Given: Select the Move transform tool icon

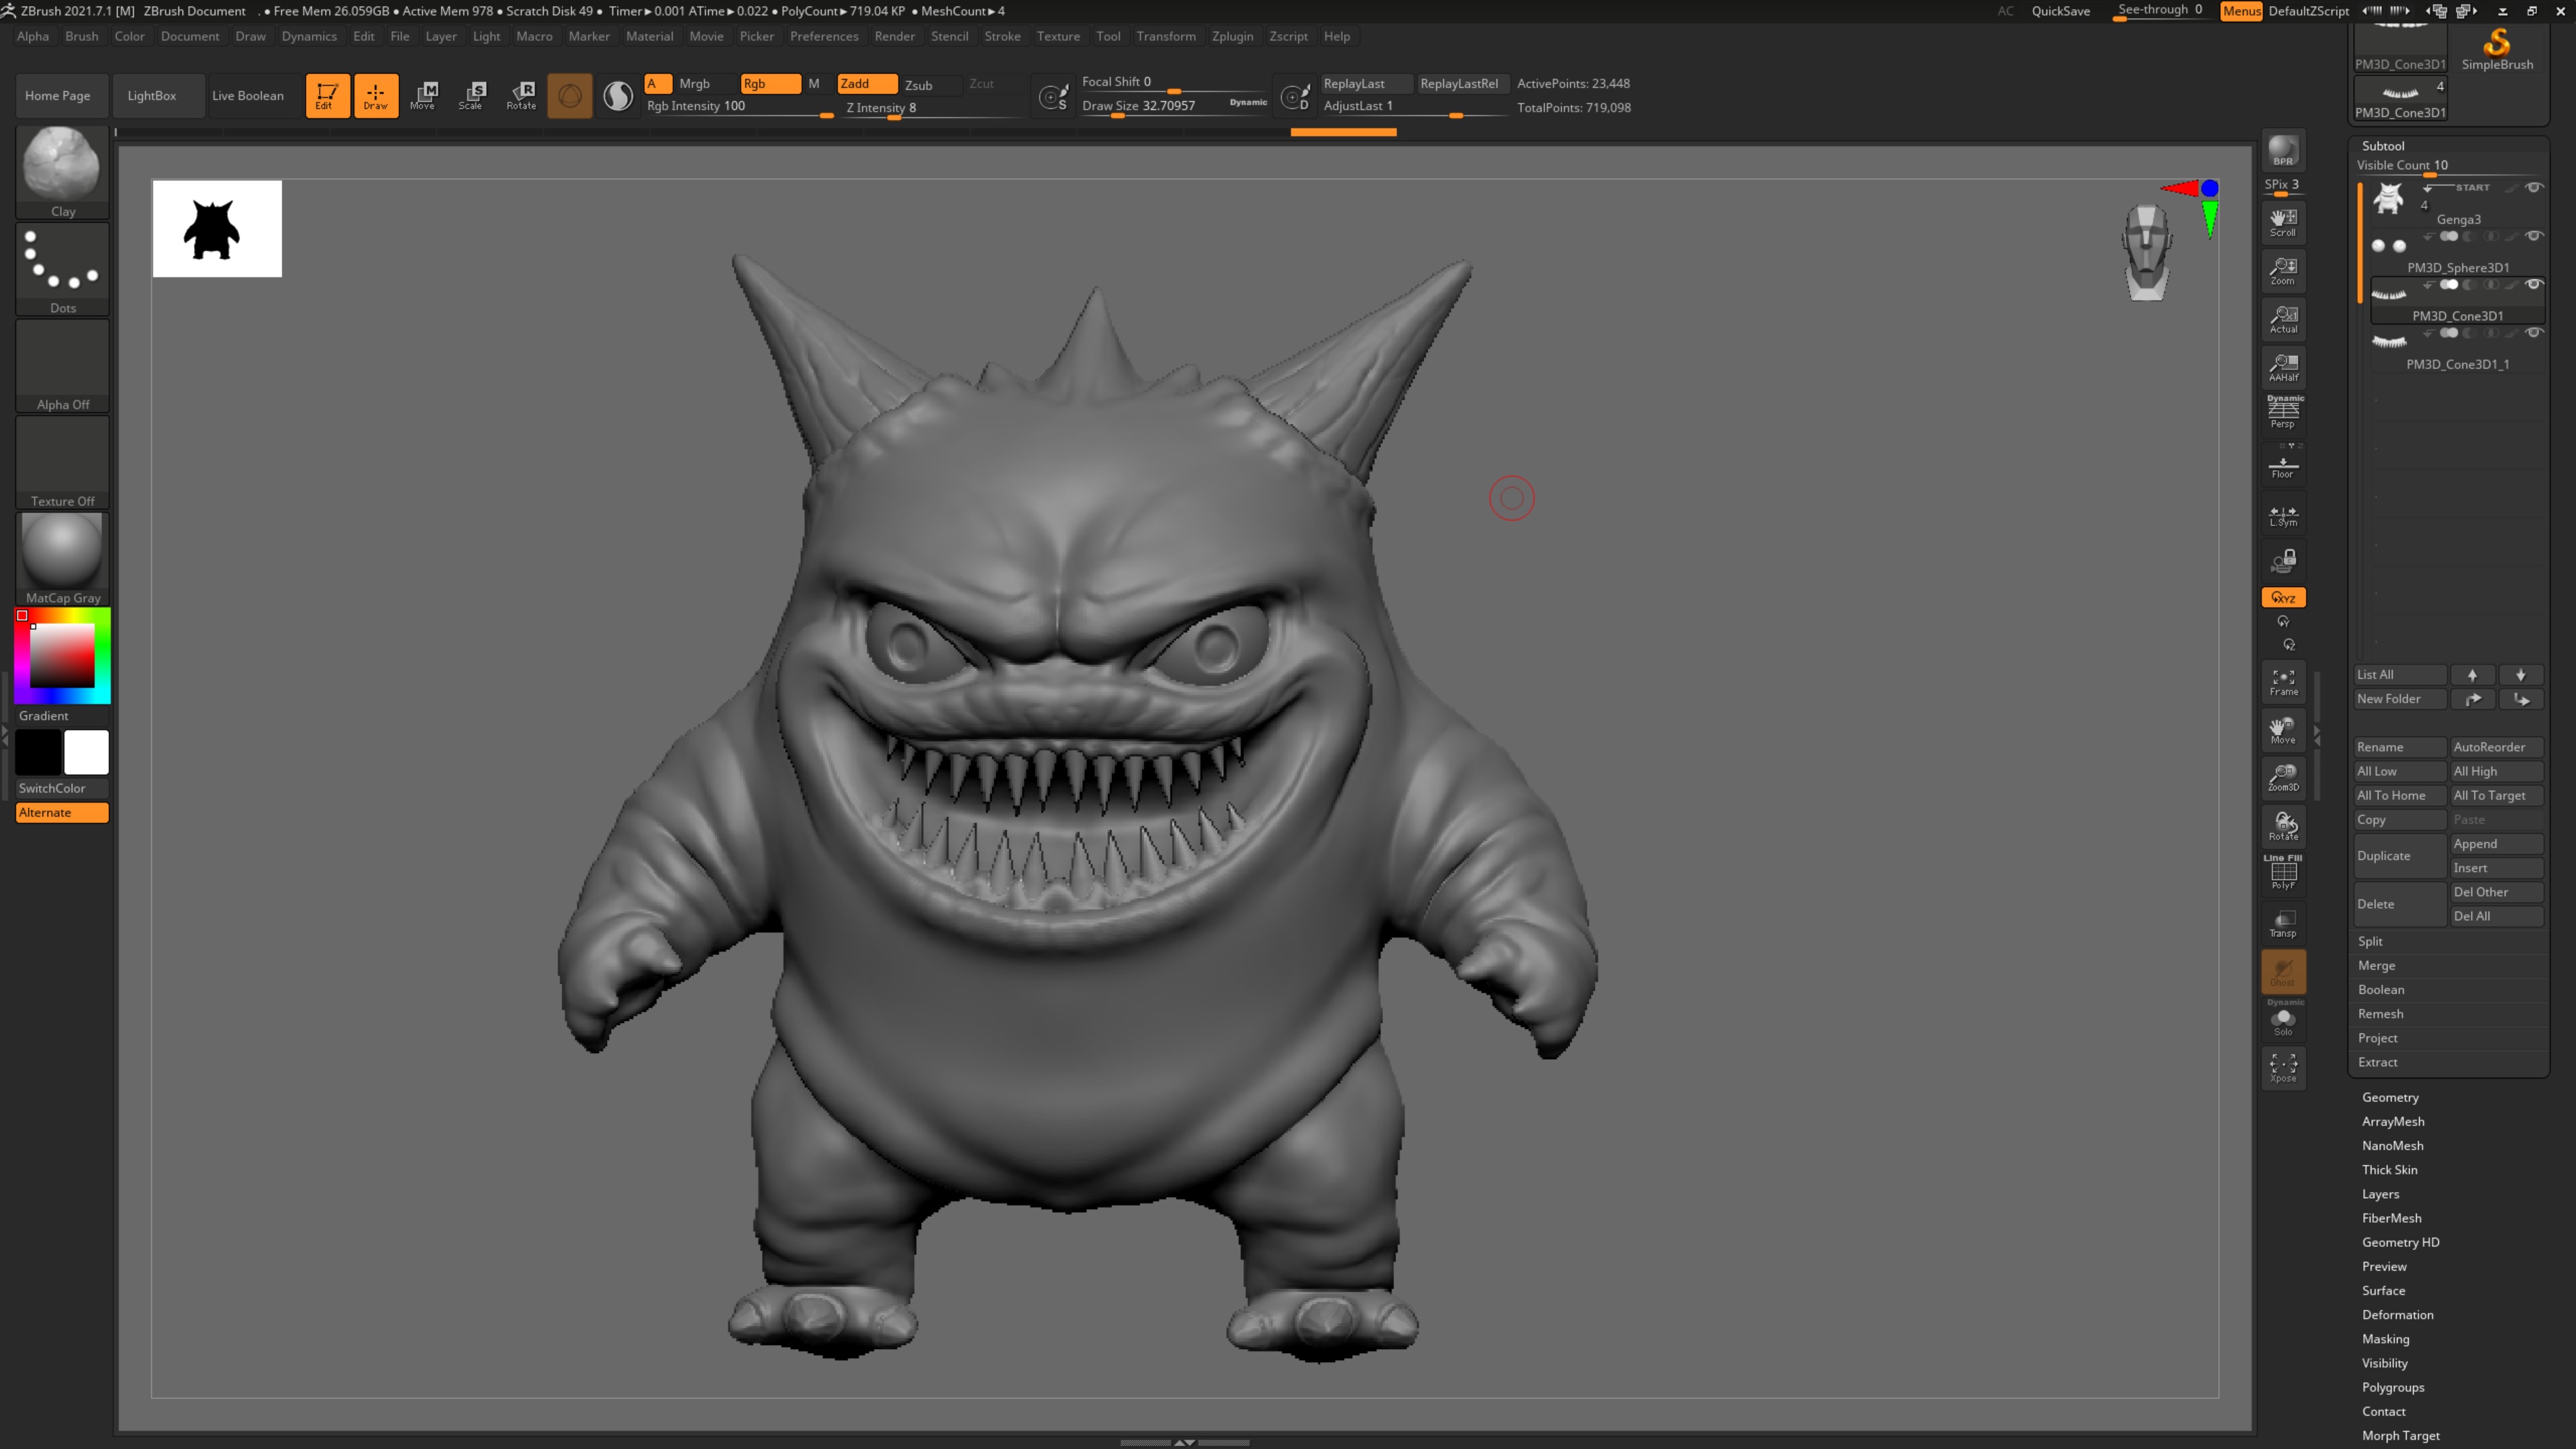Looking at the screenshot, I should pyautogui.click(x=423, y=95).
